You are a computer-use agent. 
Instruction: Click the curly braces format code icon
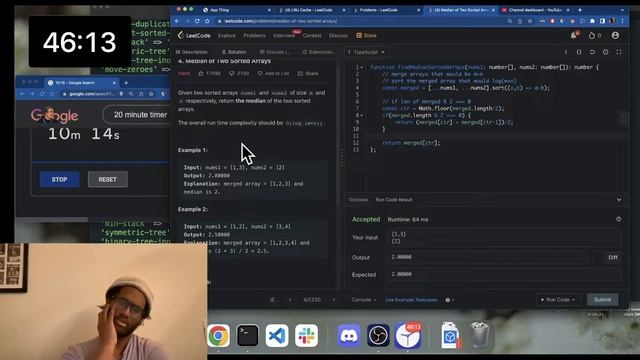579,52
